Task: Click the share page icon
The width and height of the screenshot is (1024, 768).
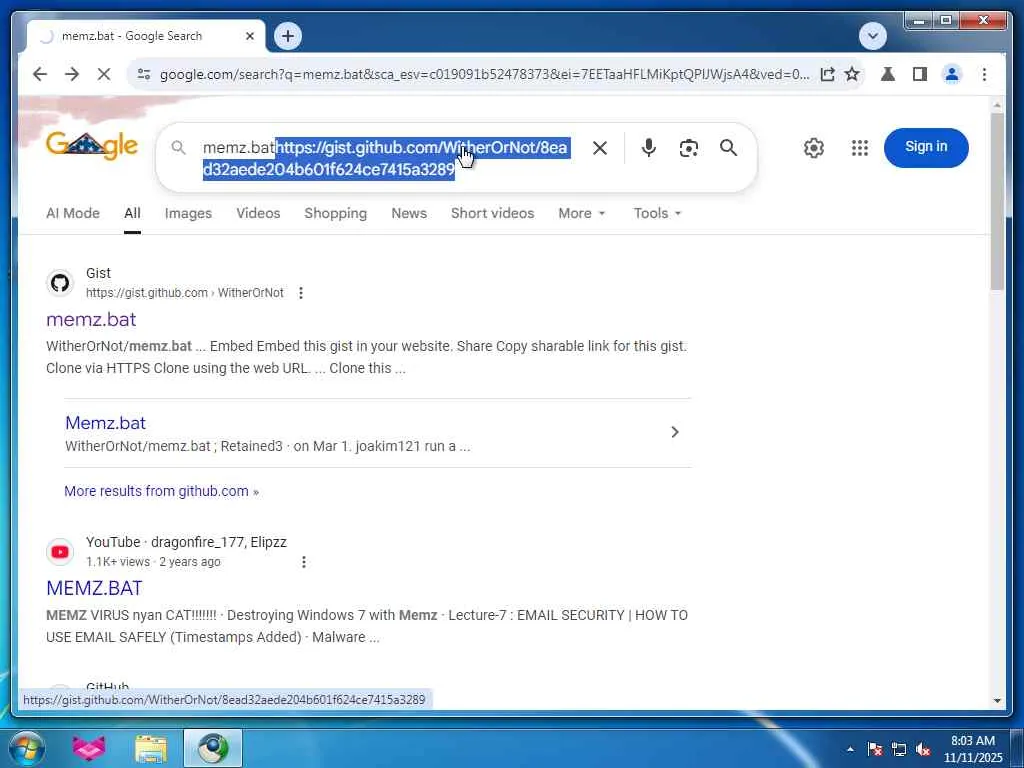Action: point(827,74)
